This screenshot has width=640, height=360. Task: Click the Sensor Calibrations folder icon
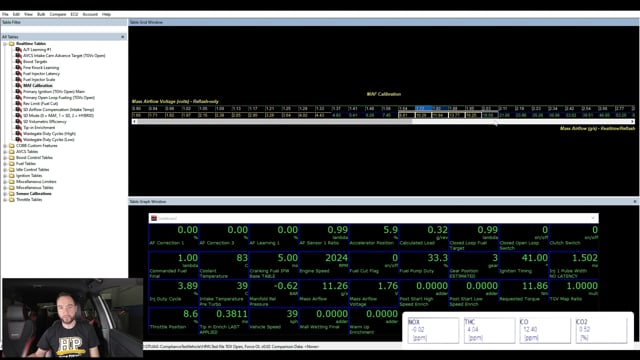click(x=11, y=193)
